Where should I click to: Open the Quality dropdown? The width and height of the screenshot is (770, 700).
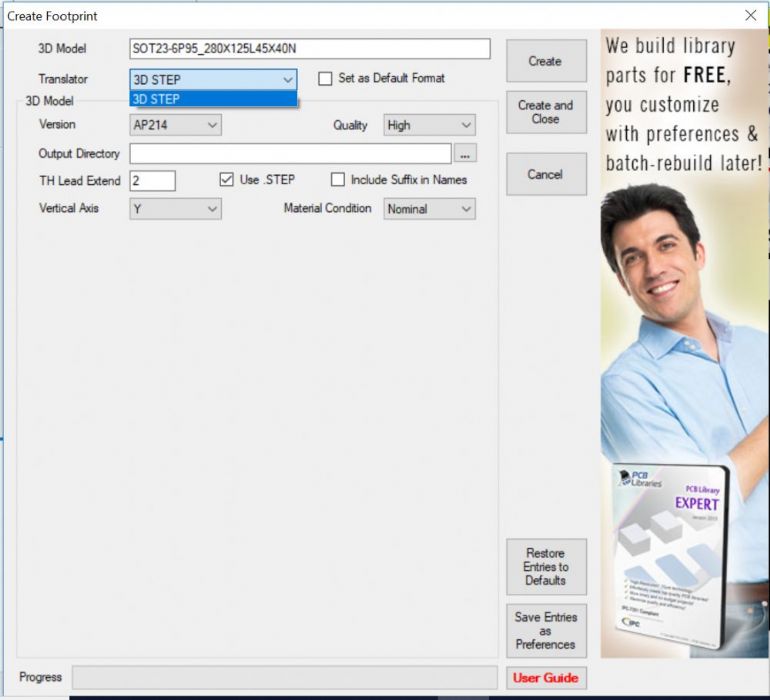click(429, 125)
